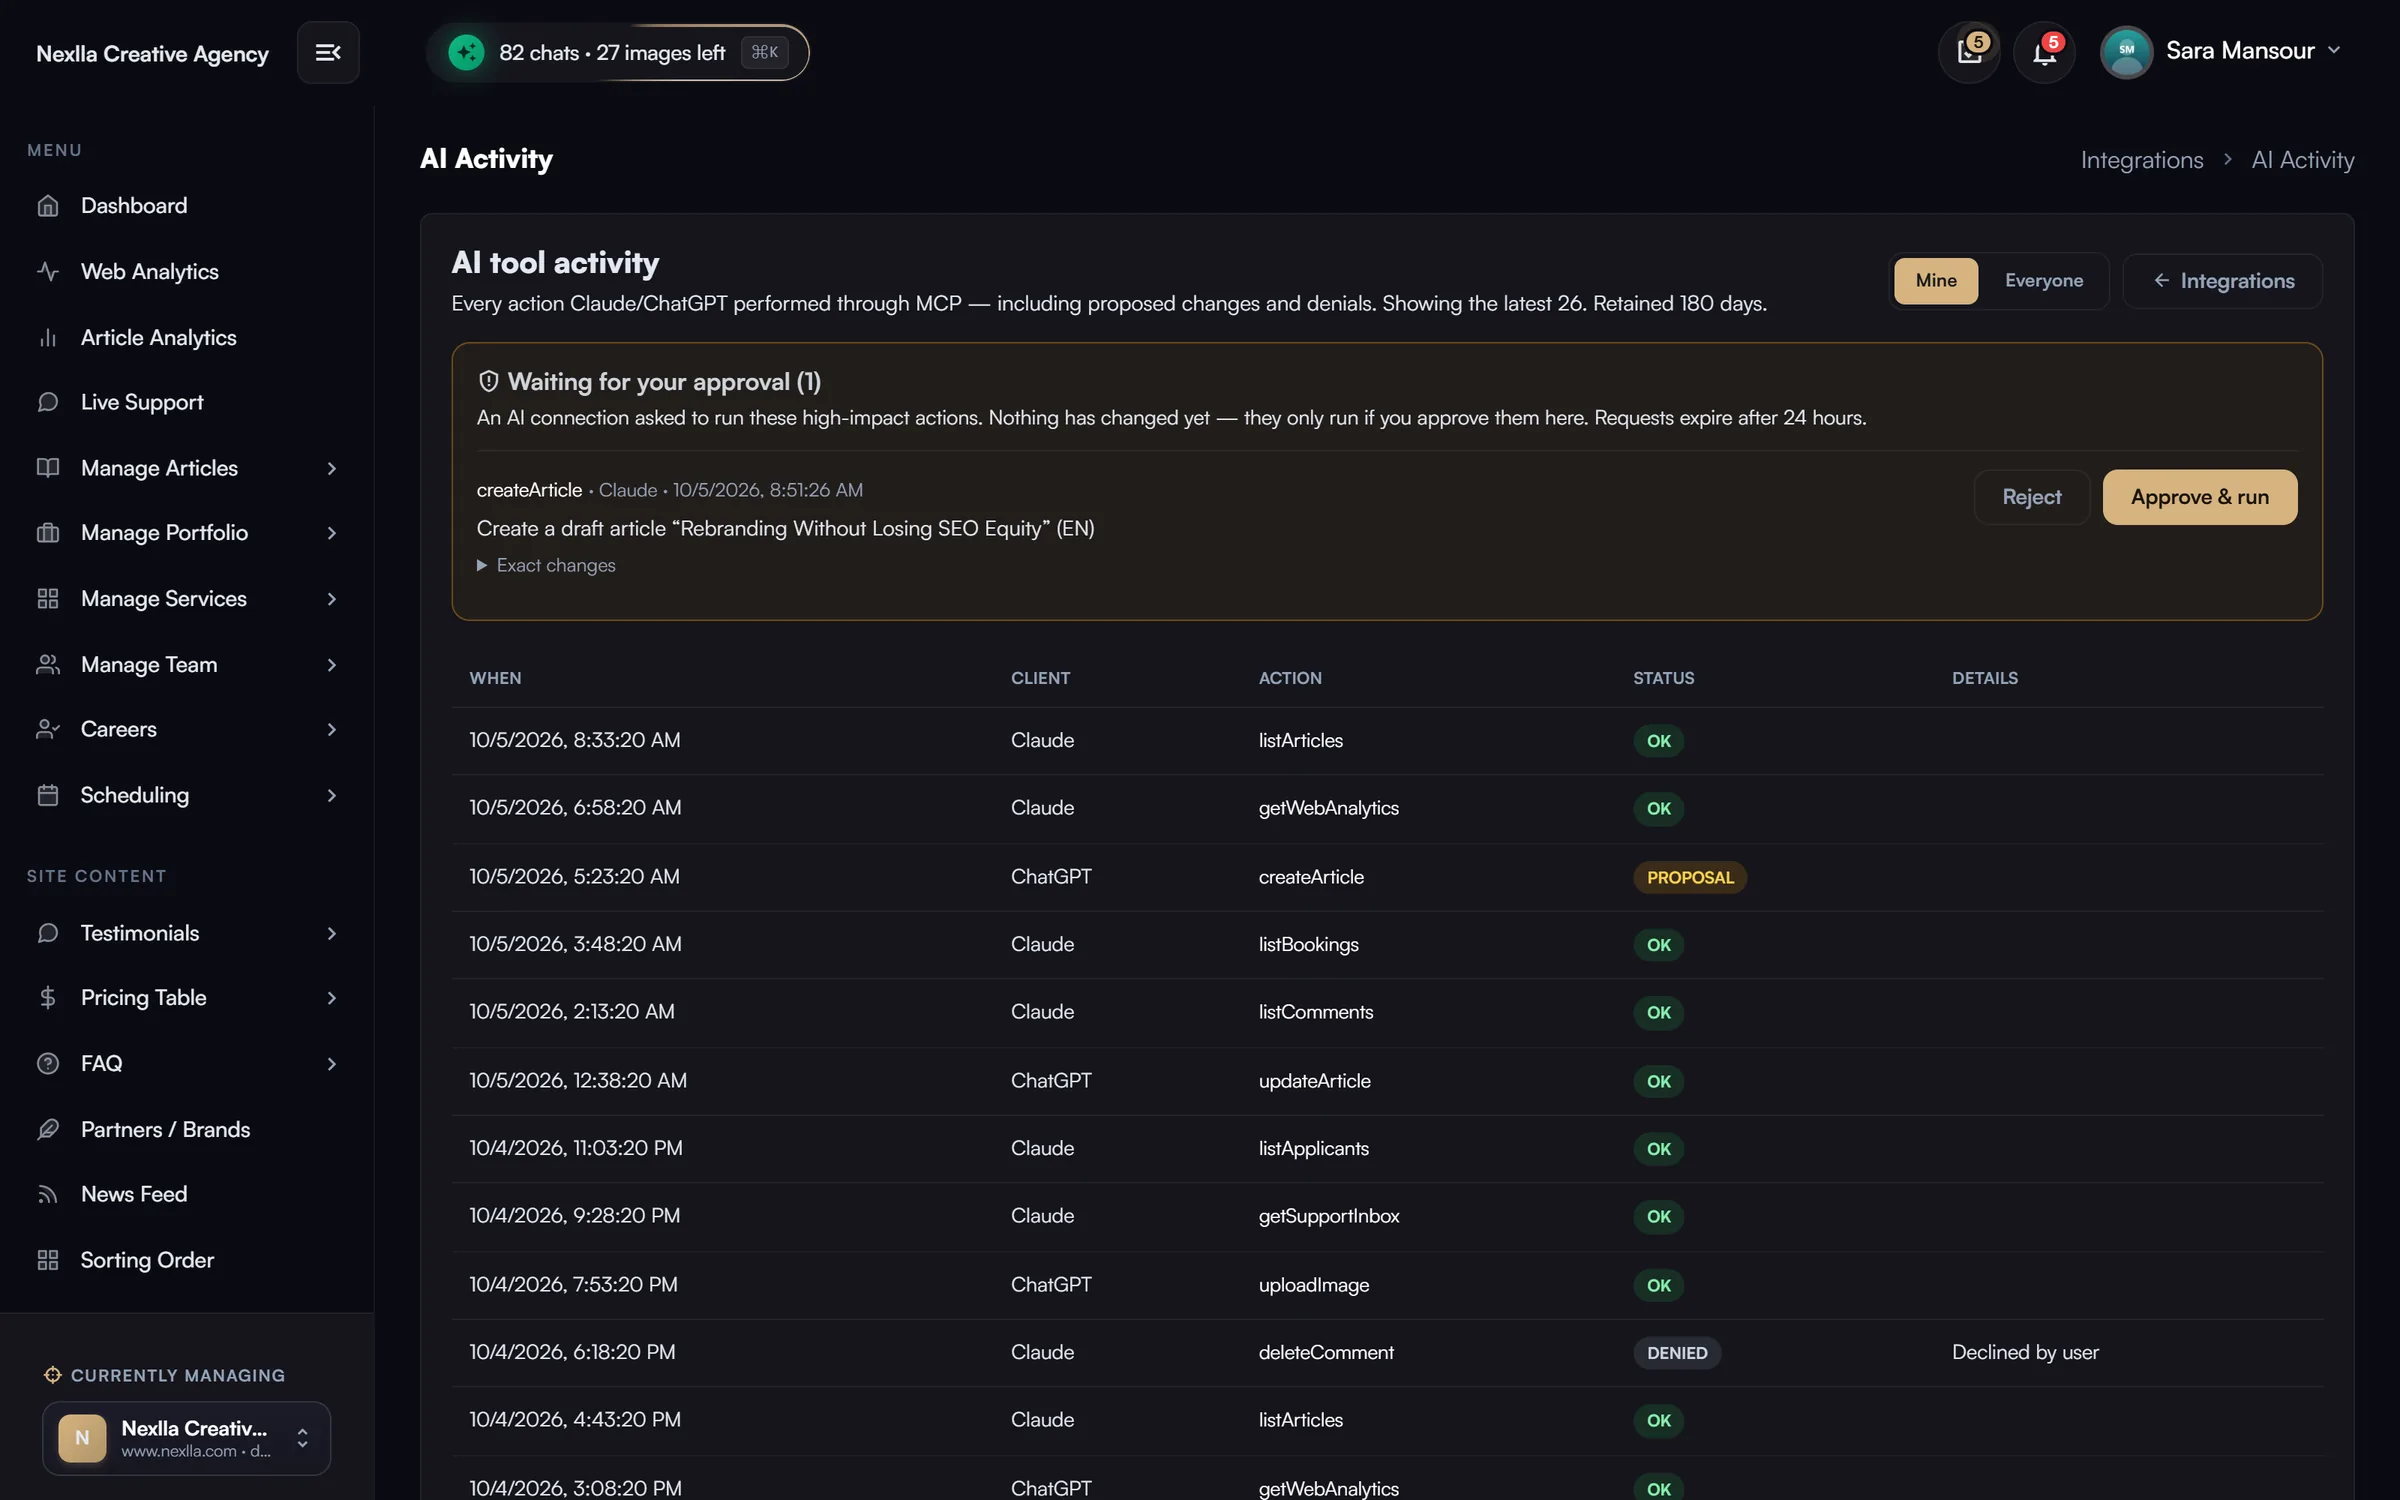Image resolution: width=2400 pixels, height=1500 pixels.
Task: Switch activity filter to Everyone
Action: click(x=2044, y=281)
